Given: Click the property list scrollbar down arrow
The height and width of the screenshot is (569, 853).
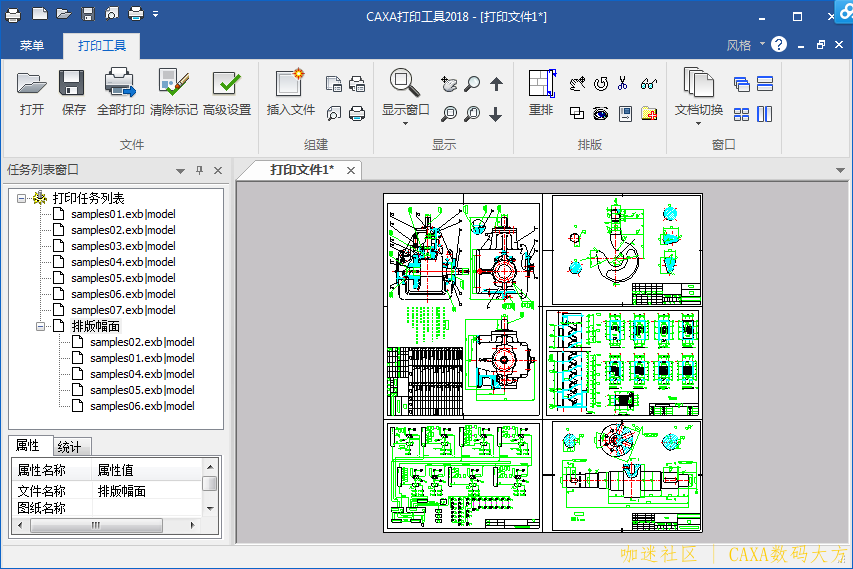Looking at the screenshot, I should pos(209,508).
